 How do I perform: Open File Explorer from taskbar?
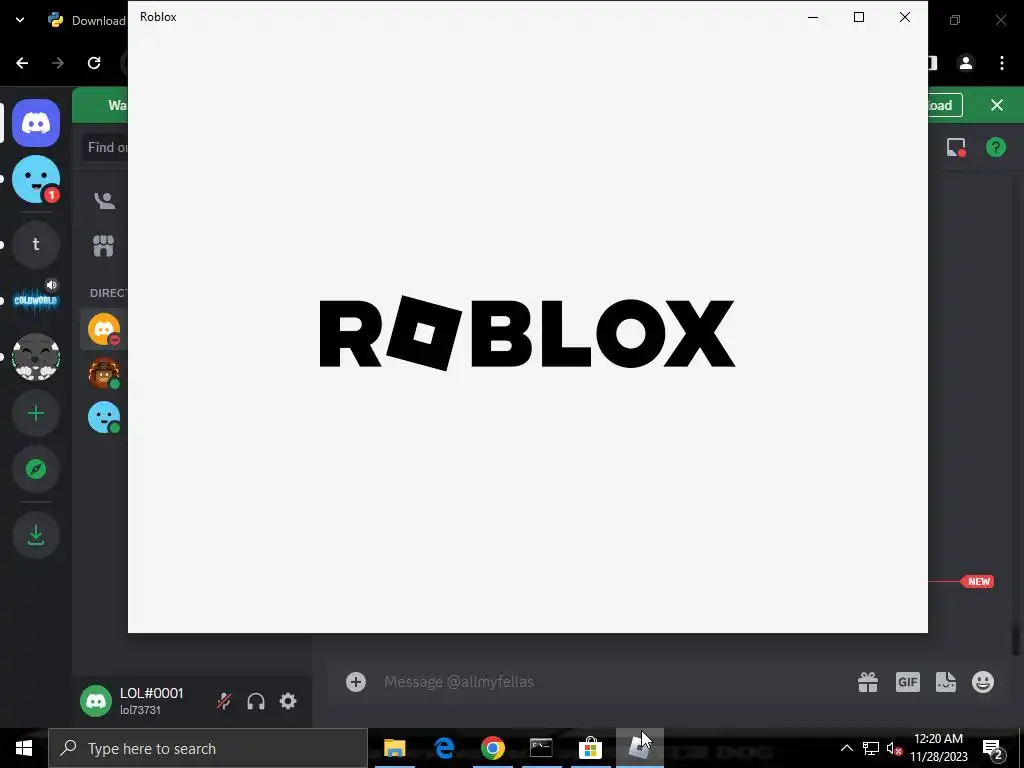pyautogui.click(x=394, y=748)
